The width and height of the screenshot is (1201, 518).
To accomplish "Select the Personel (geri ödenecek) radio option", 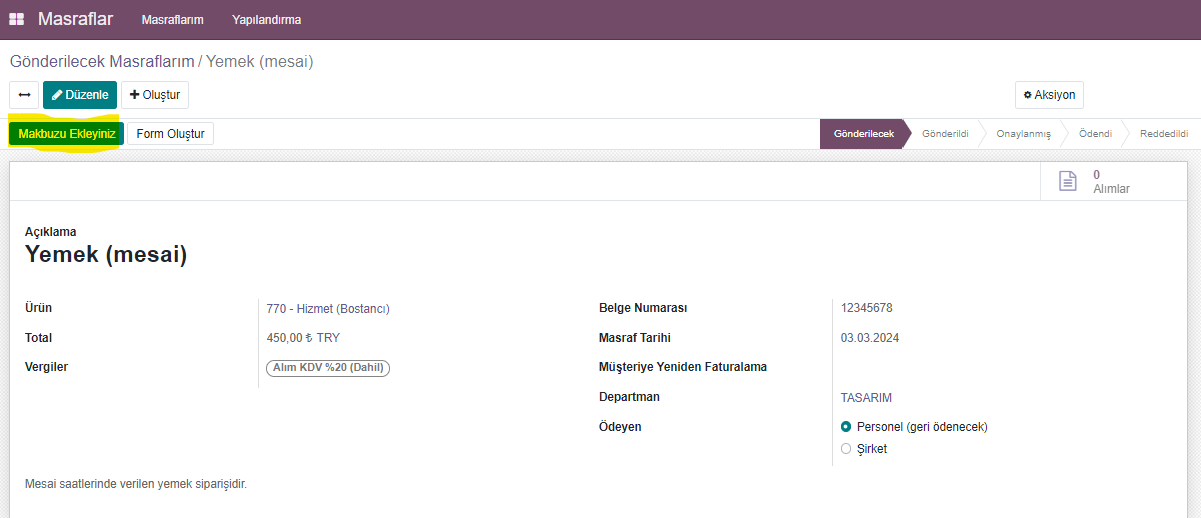I will click(846, 427).
